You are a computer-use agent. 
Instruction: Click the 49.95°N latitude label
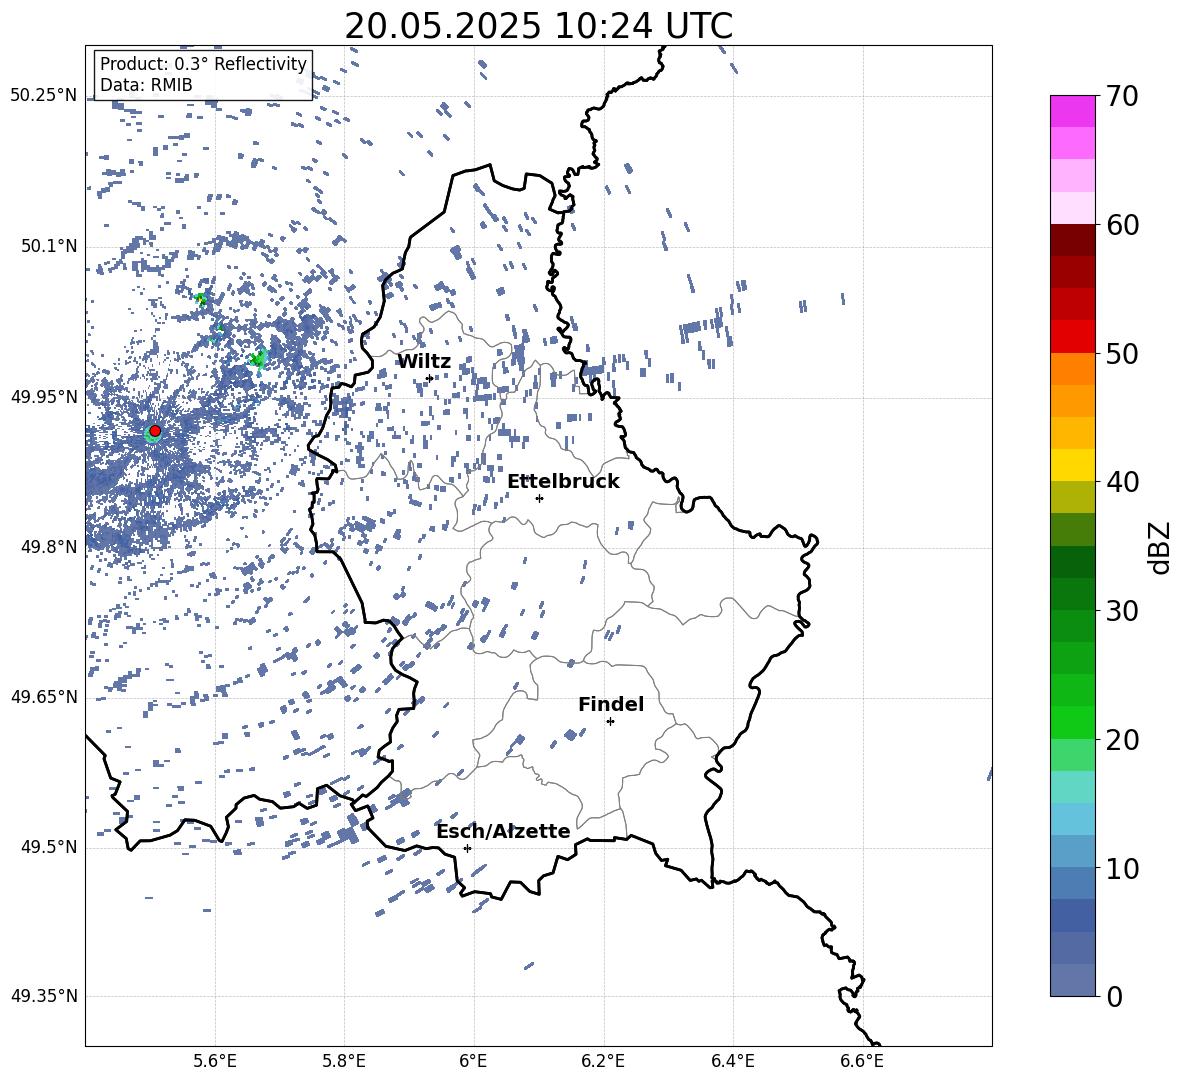tap(44, 396)
